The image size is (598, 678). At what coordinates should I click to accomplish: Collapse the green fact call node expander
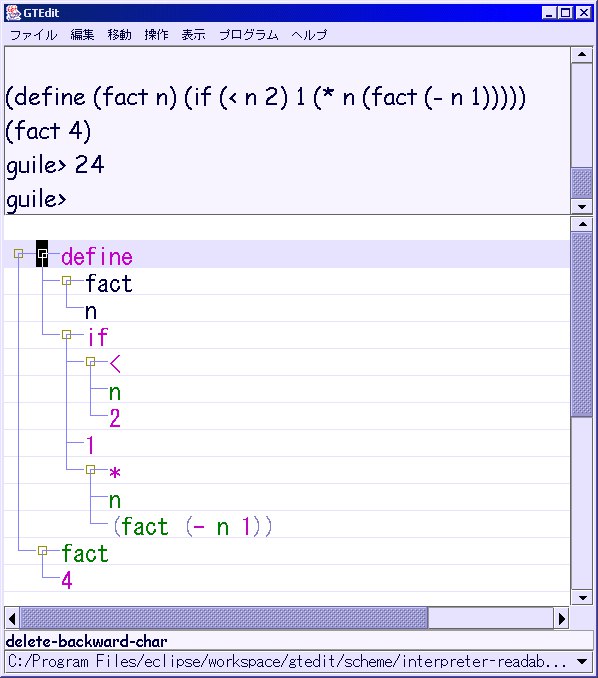tap(42, 550)
